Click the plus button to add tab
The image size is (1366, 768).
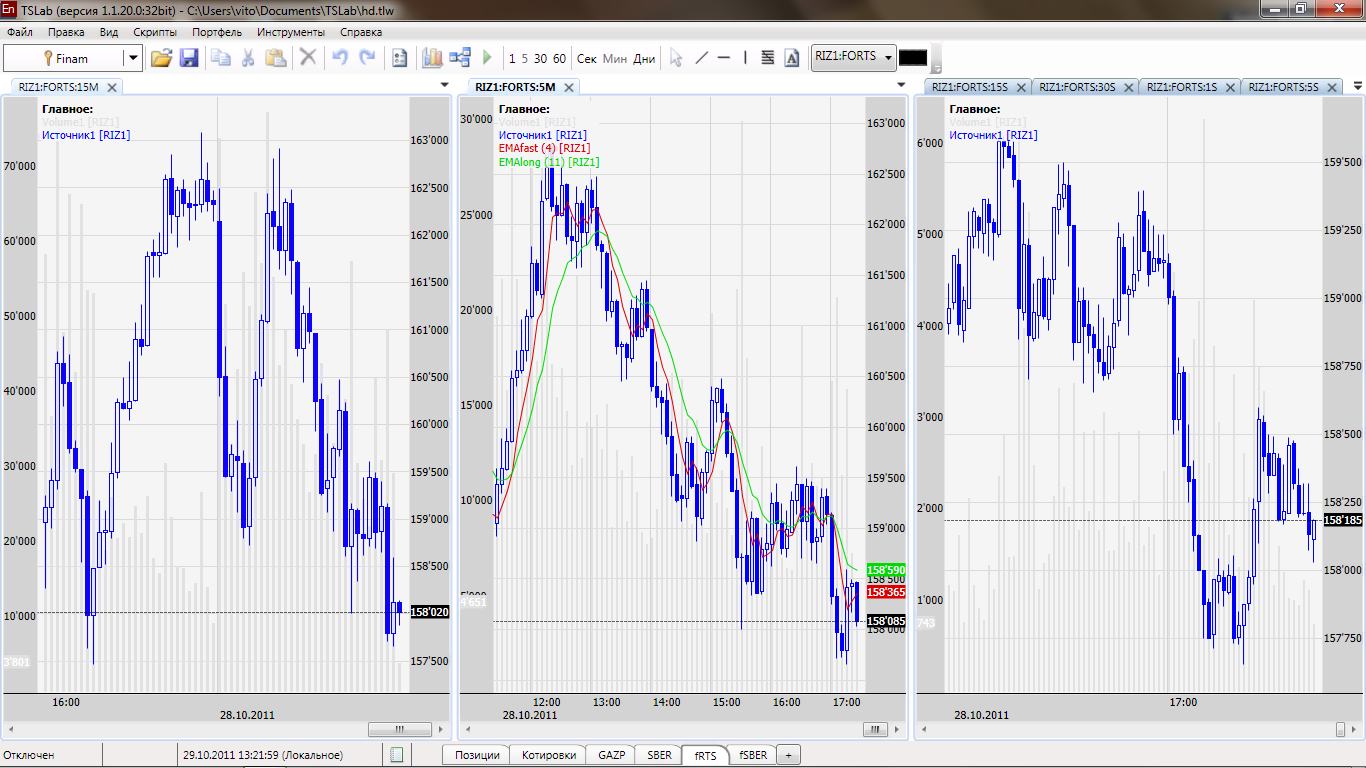click(788, 755)
